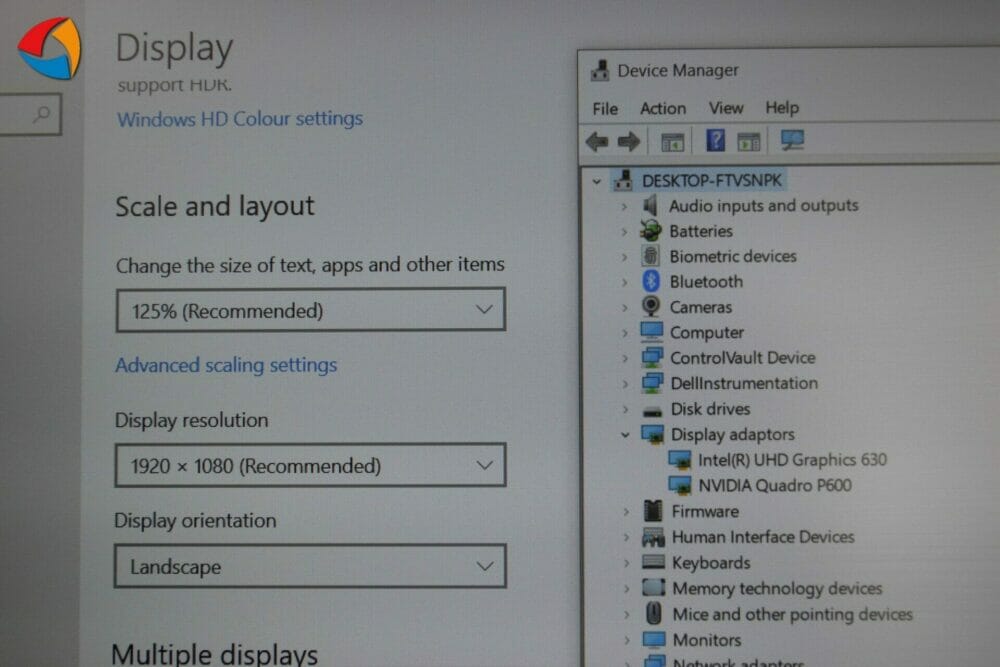This screenshot has height=667, width=1000.
Task: Select 'NVIDIA Quadro P600' text
Action: [775, 485]
